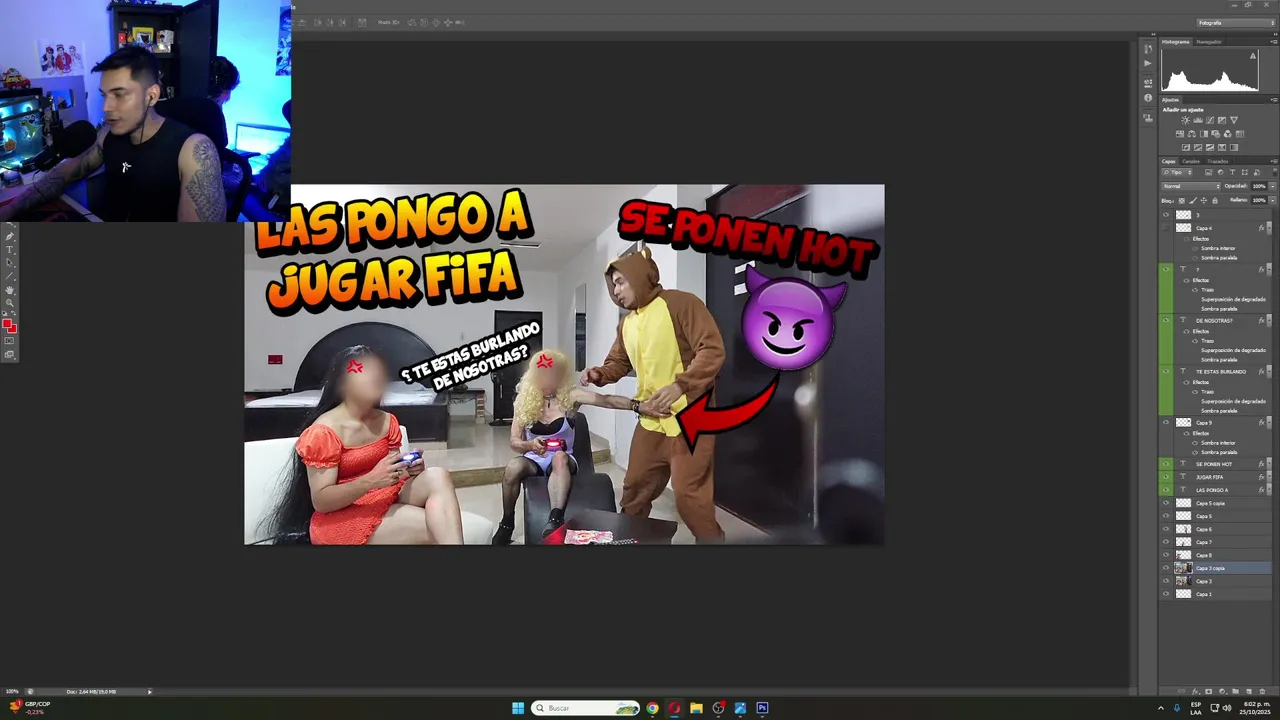Select the Zoom magnifier tool
The image size is (1280, 720).
9,303
